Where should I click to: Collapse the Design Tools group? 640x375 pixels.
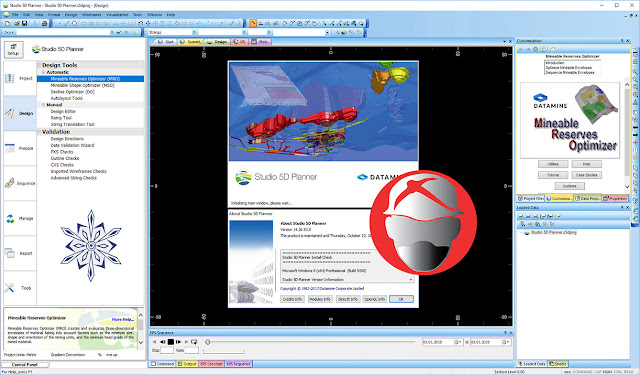40,65
